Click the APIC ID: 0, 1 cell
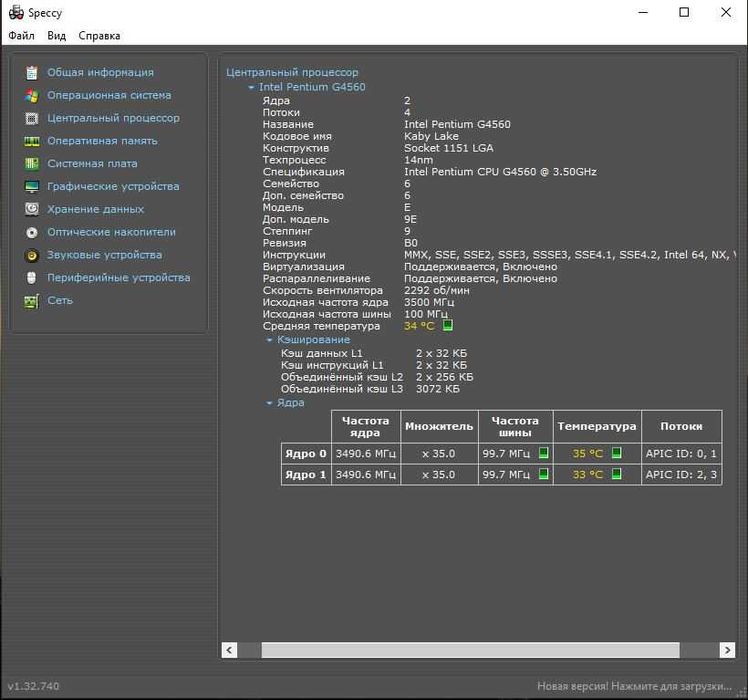Image resolution: width=748 pixels, height=700 pixels. point(681,453)
